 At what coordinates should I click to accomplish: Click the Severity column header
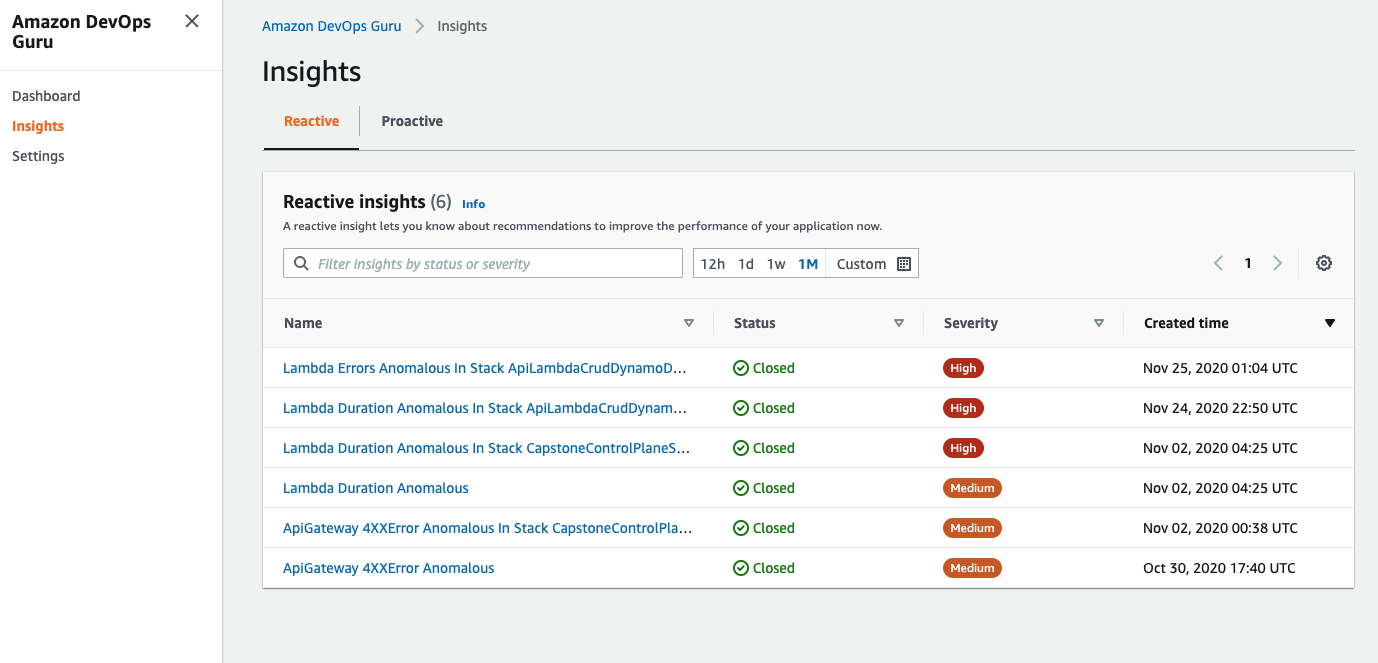click(971, 323)
